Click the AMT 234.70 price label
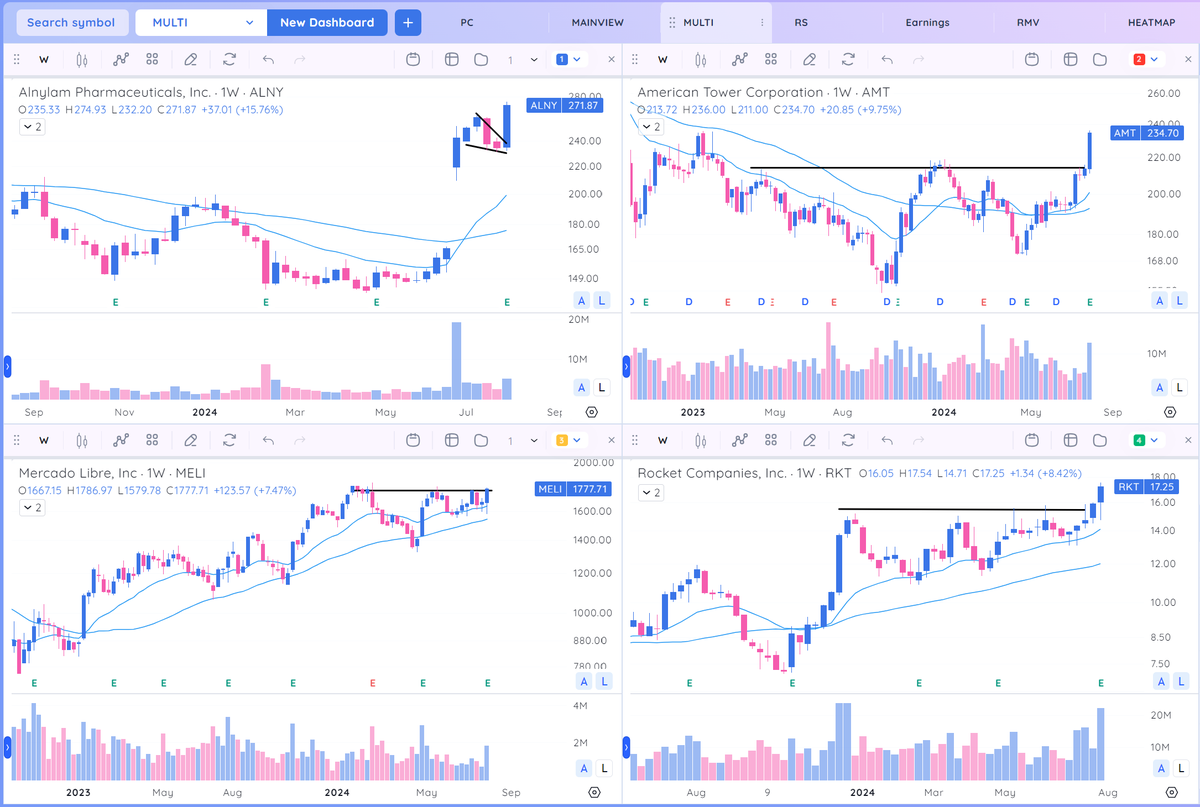1200x807 pixels. (x=1145, y=133)
